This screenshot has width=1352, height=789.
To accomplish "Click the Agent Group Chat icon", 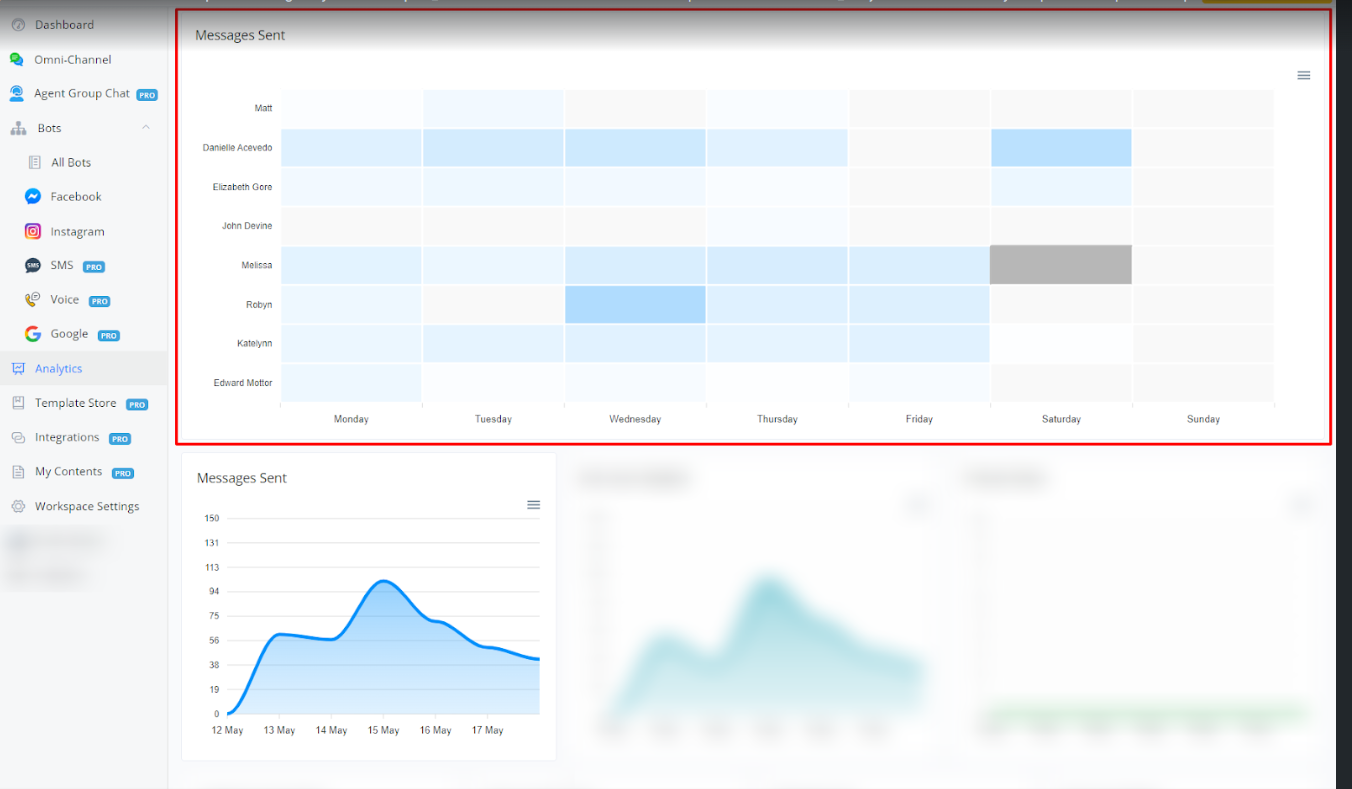I will click(17, 94).
